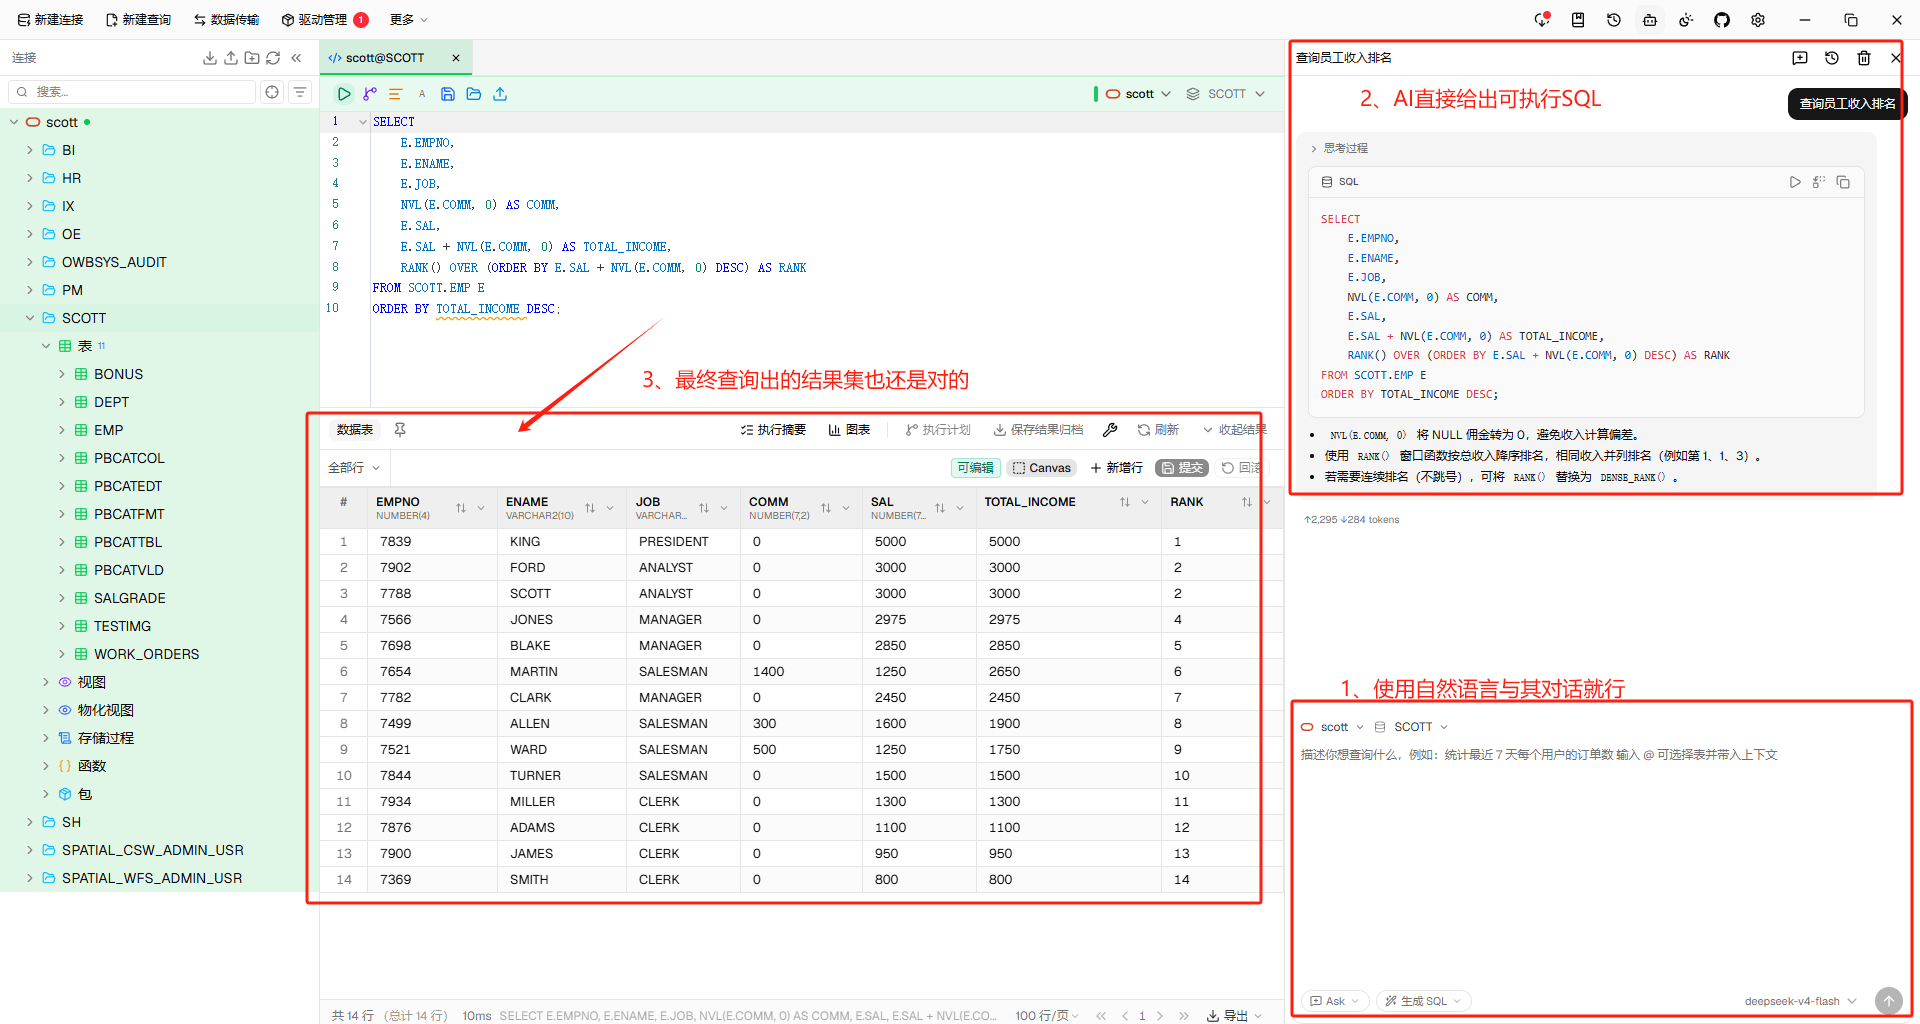The width and height of the screenshot is (1920, 1024).
Task: Open the AI robot assistant panel
Action: point(1650,20)
